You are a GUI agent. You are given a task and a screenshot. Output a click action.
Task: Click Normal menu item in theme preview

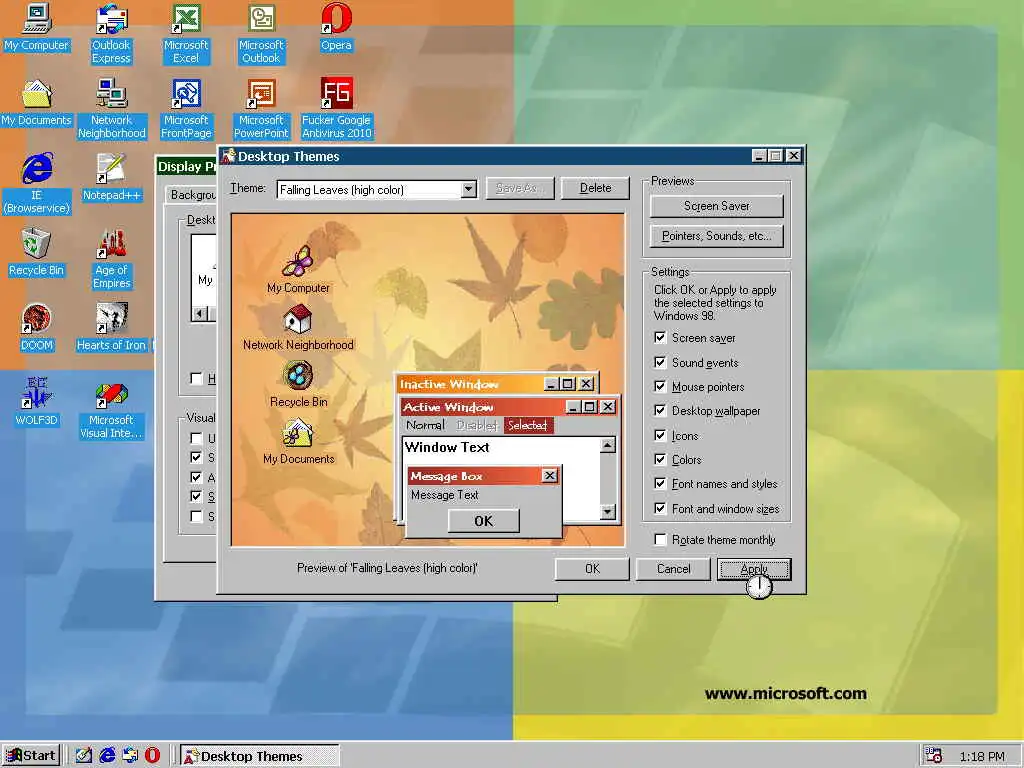[x=425, y=426]
